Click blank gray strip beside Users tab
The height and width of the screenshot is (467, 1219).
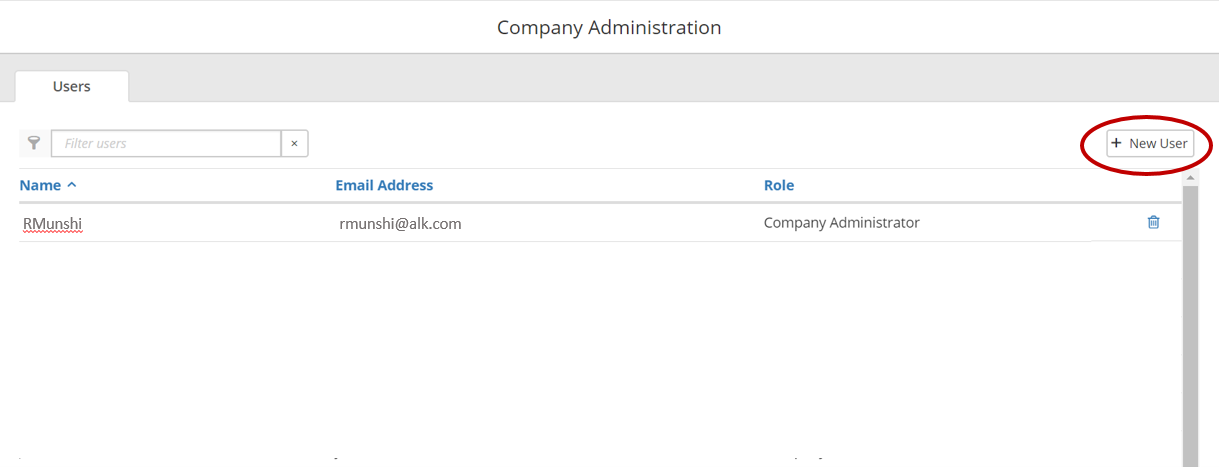point(600,87)
